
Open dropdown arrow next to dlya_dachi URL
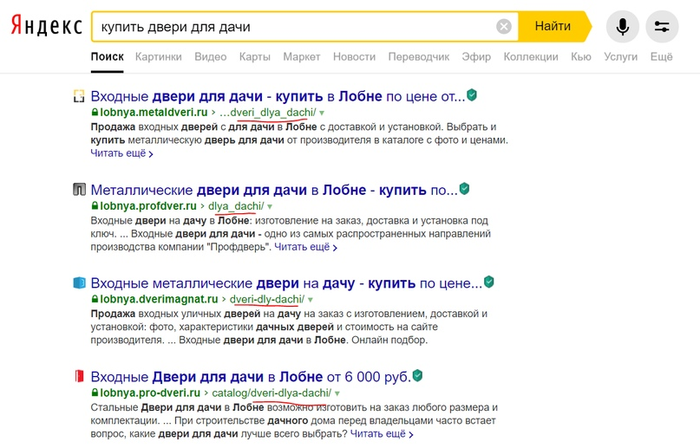point(269,206)
